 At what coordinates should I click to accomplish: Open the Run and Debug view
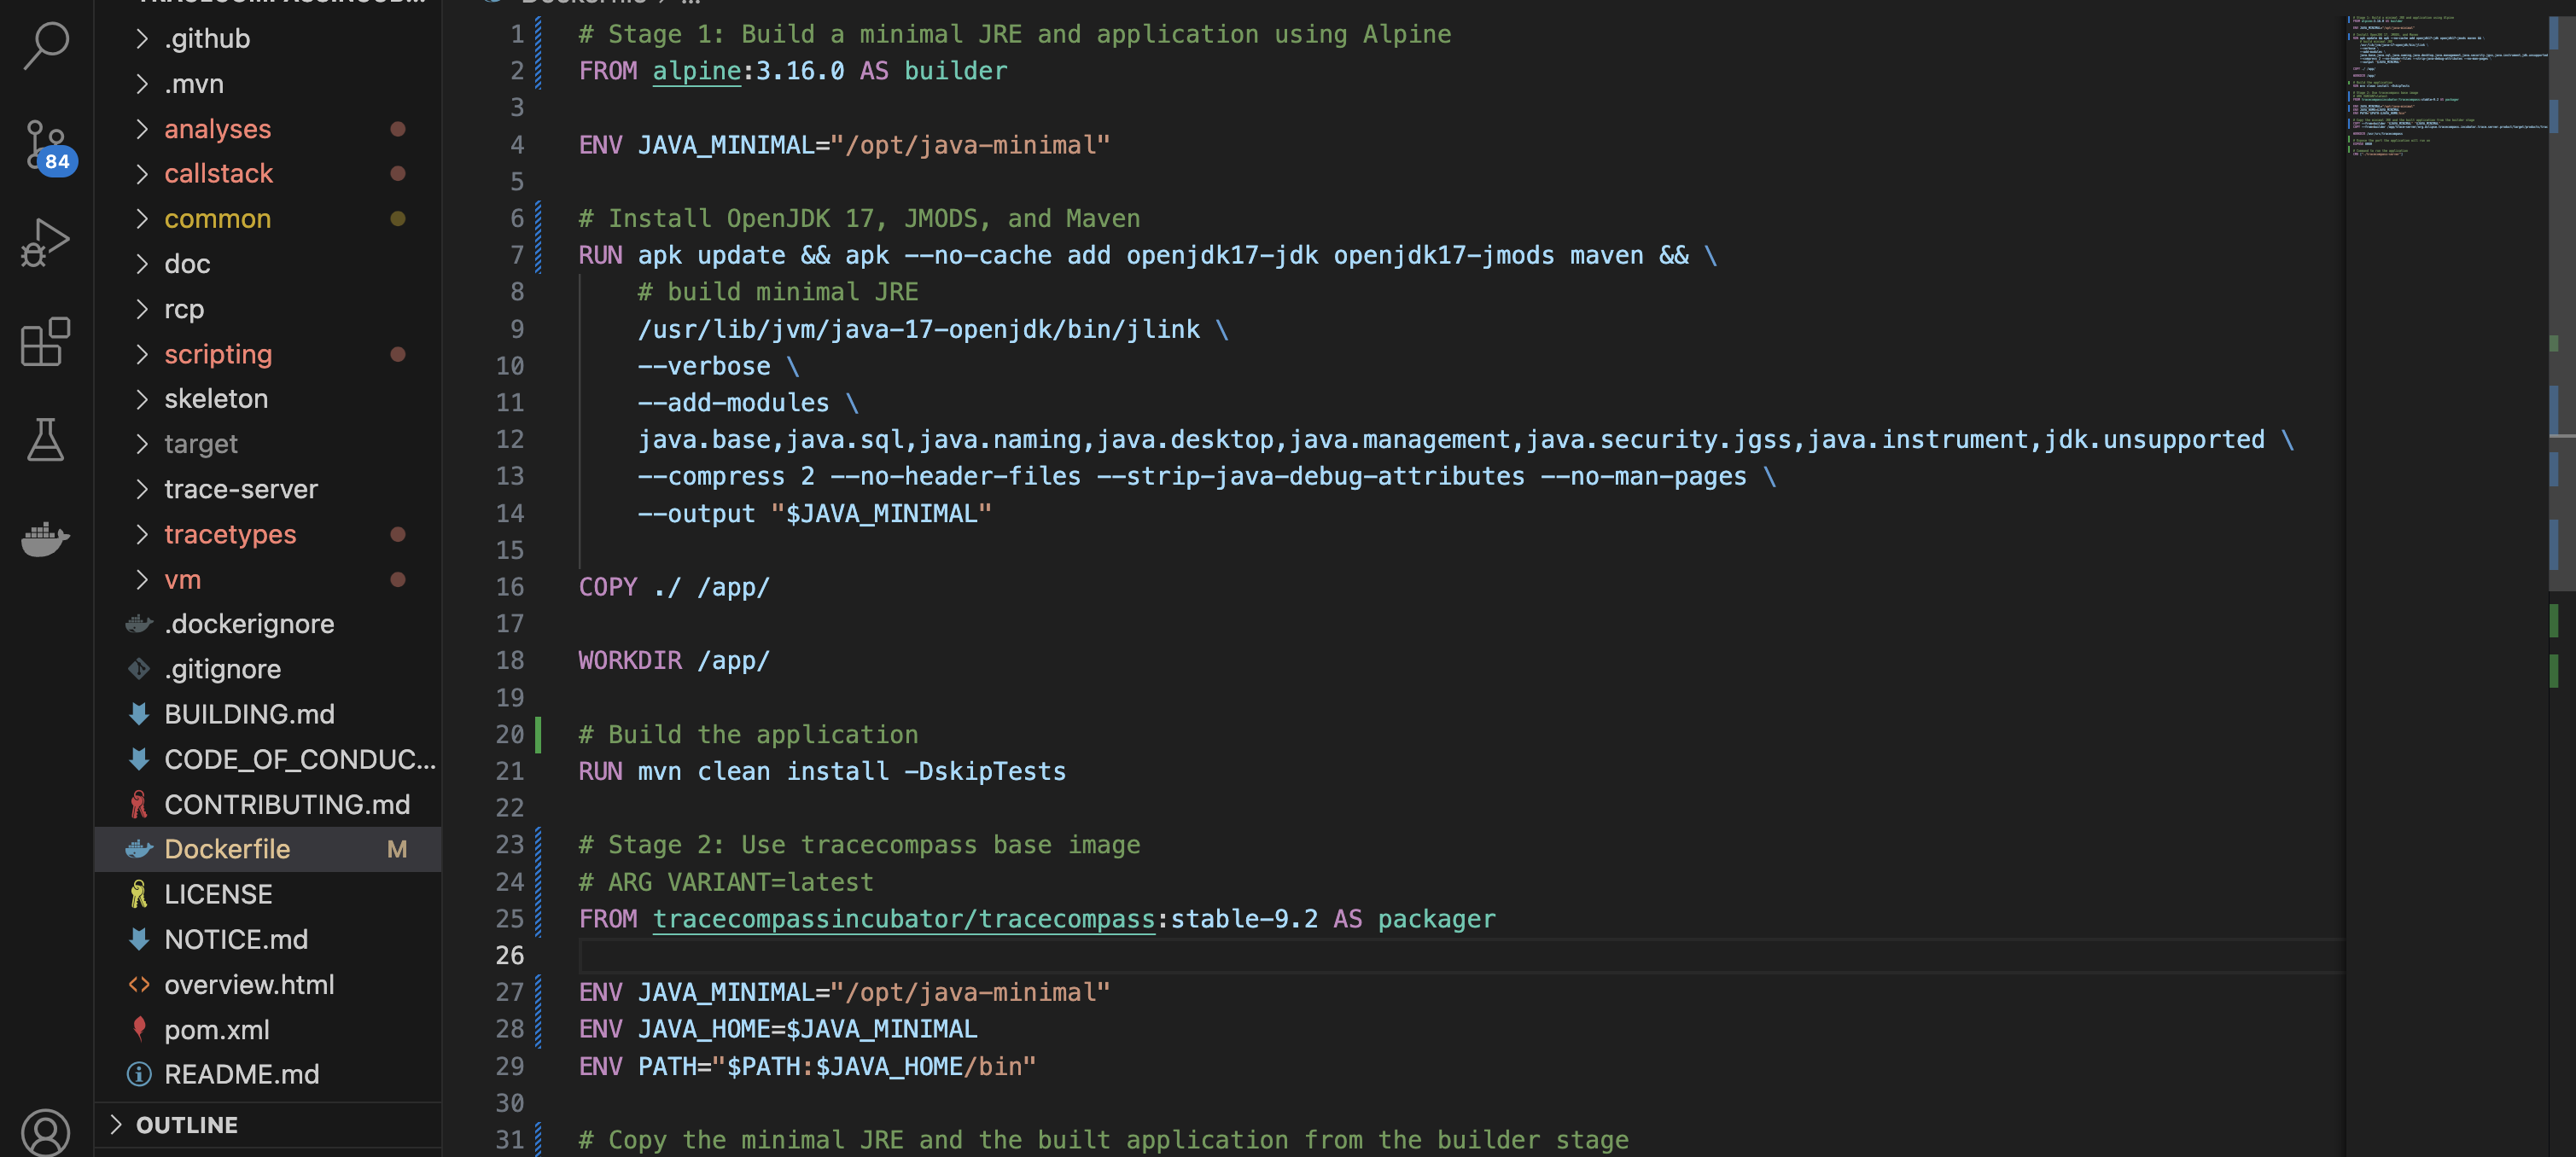coord(46,243)
